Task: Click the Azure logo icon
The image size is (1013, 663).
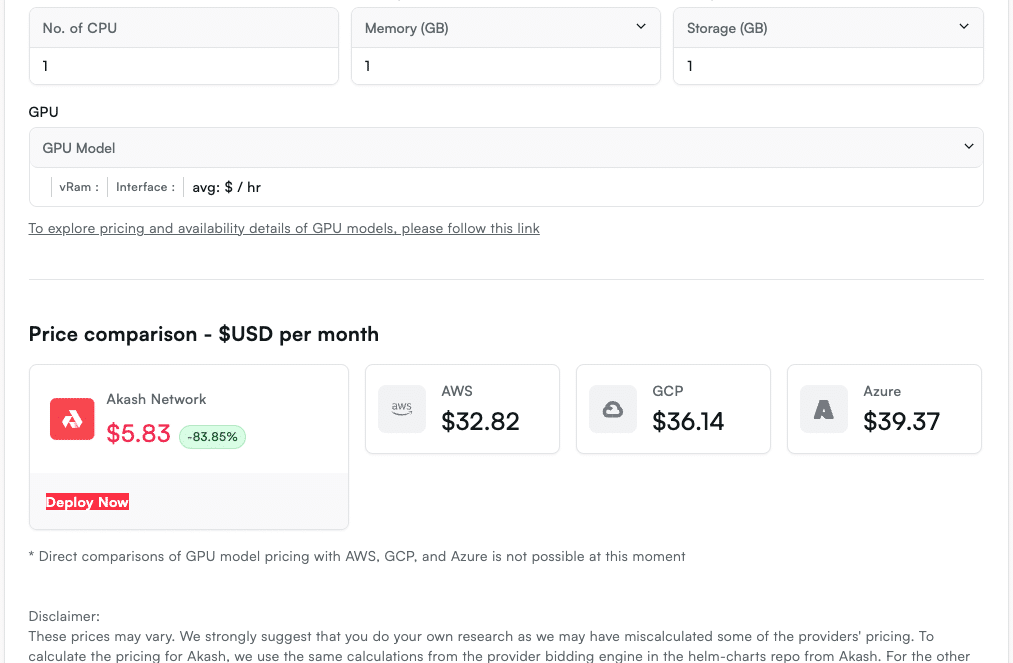Action: (x=824, y=409)
